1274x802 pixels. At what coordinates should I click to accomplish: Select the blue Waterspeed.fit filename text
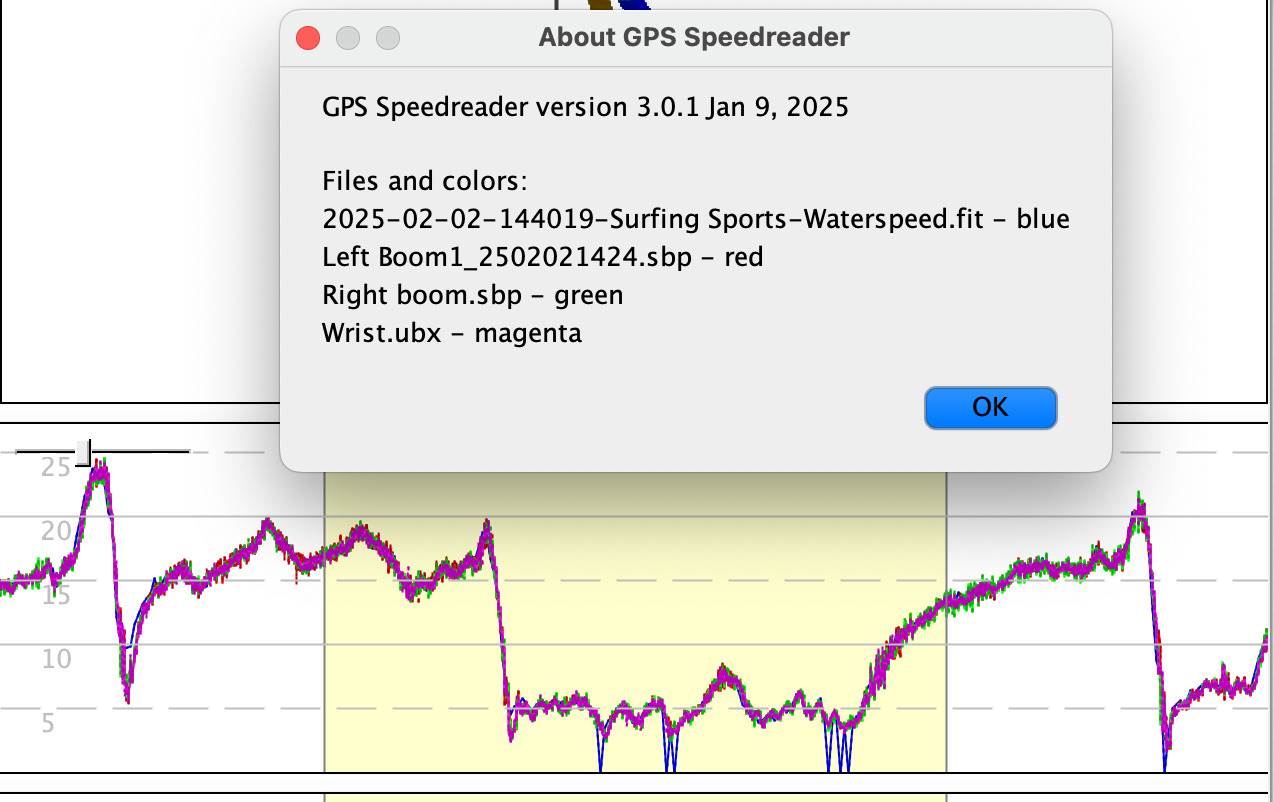697,218
